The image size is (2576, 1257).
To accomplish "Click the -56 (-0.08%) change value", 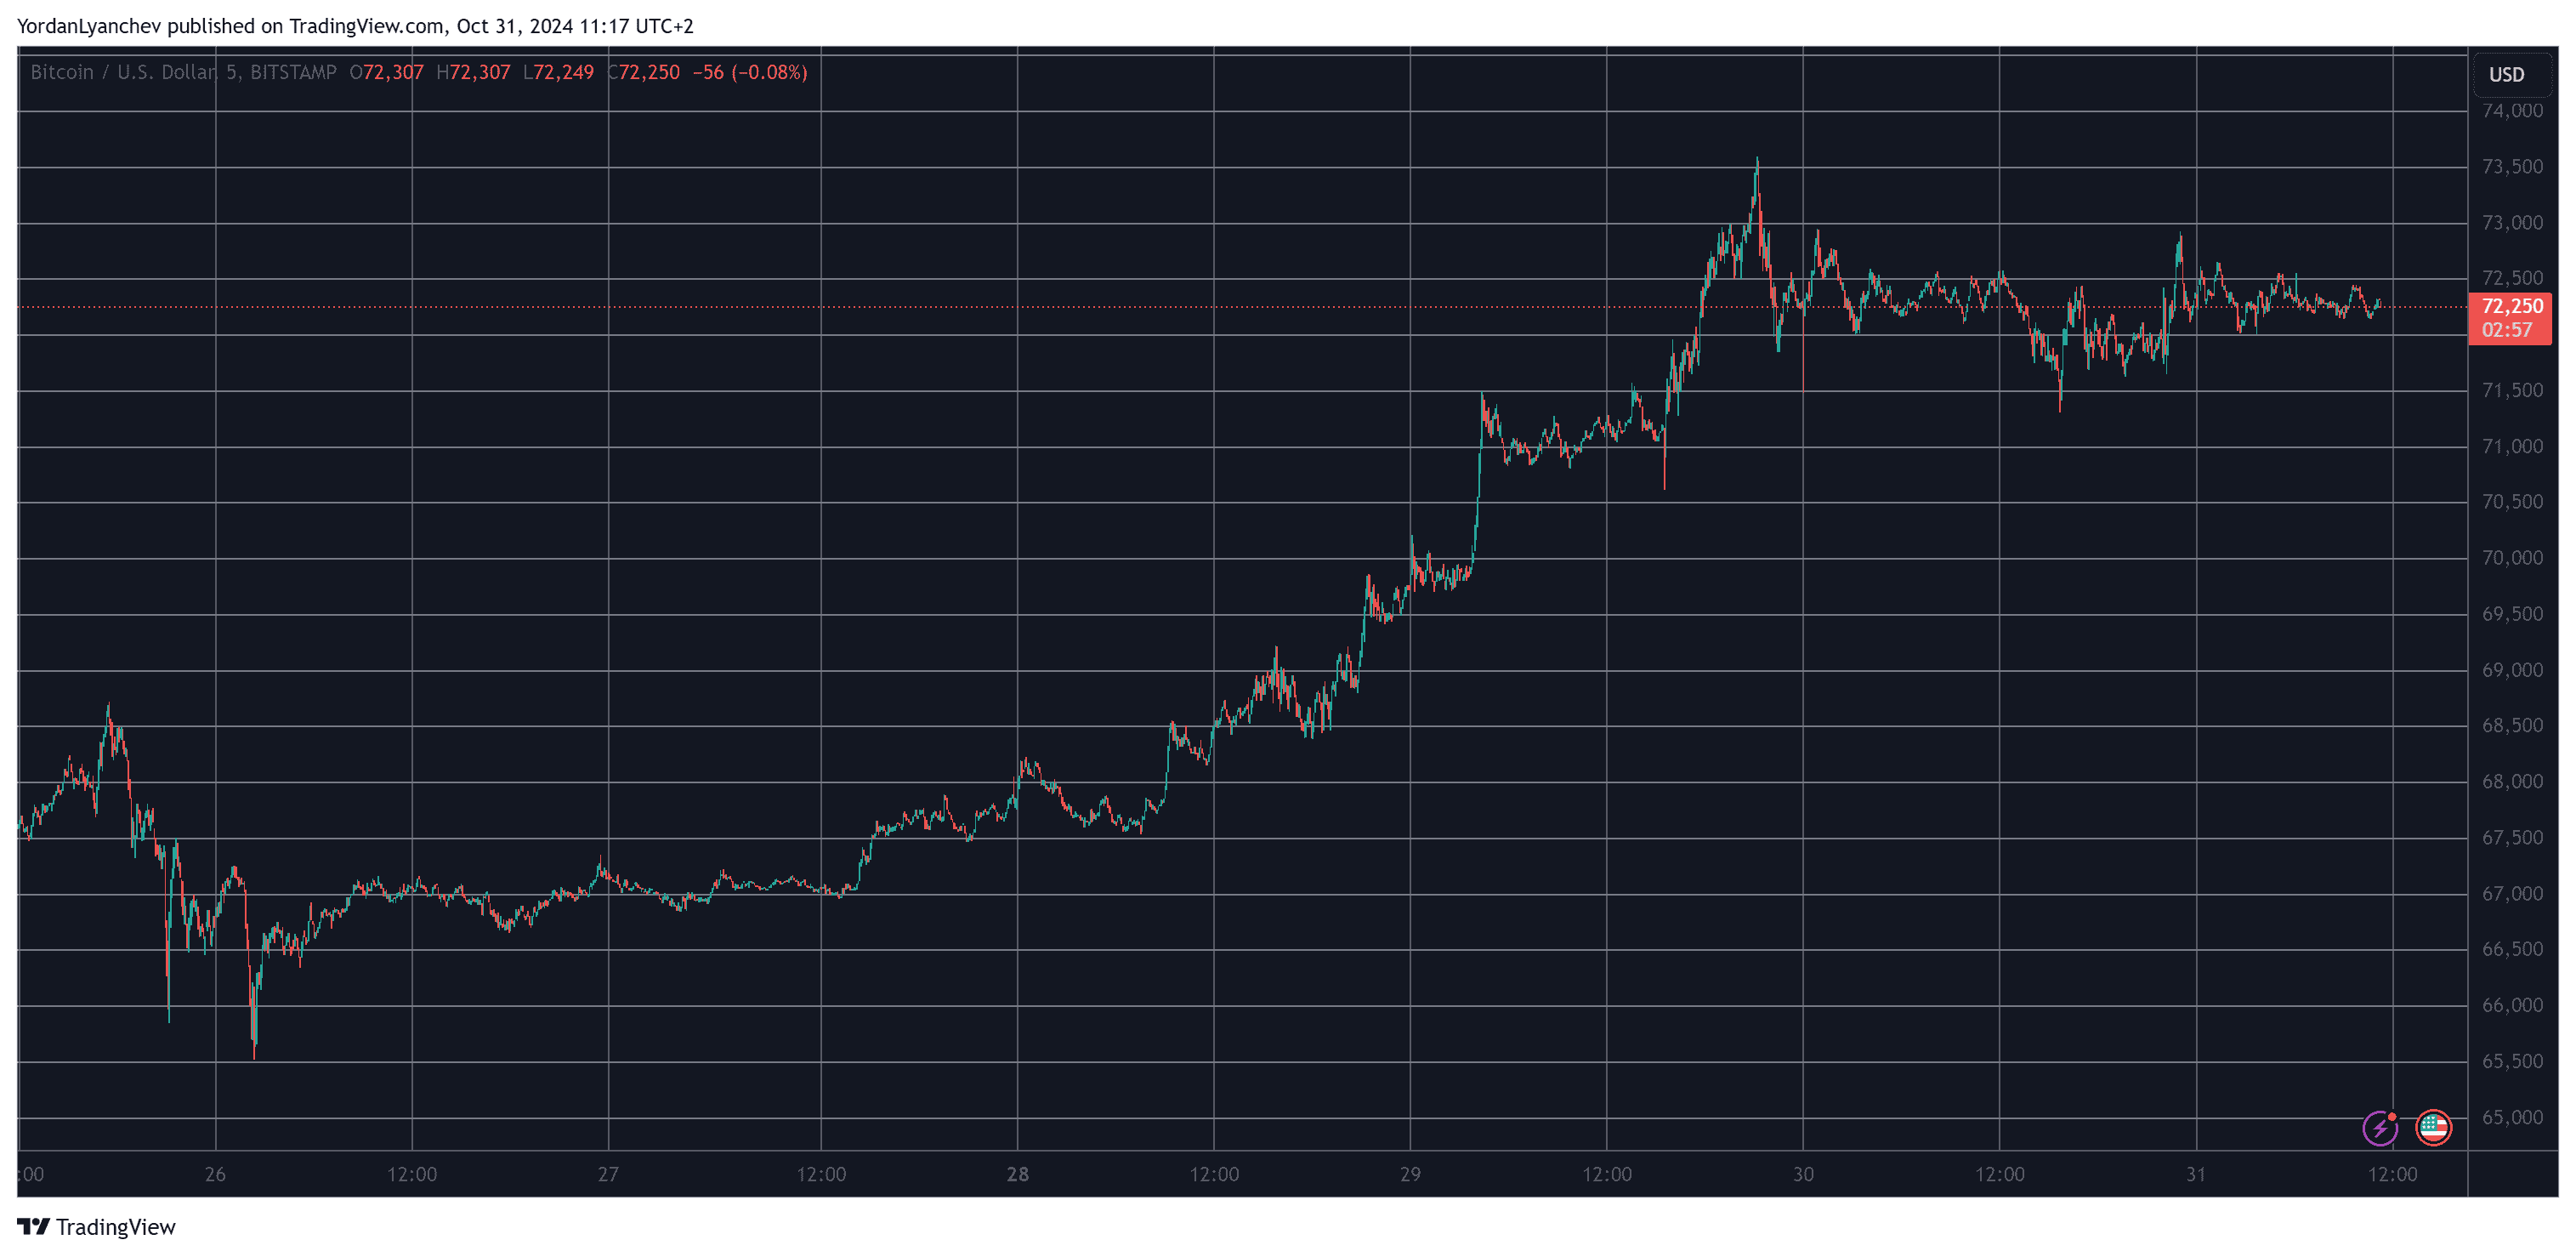I will coord(749,72).
